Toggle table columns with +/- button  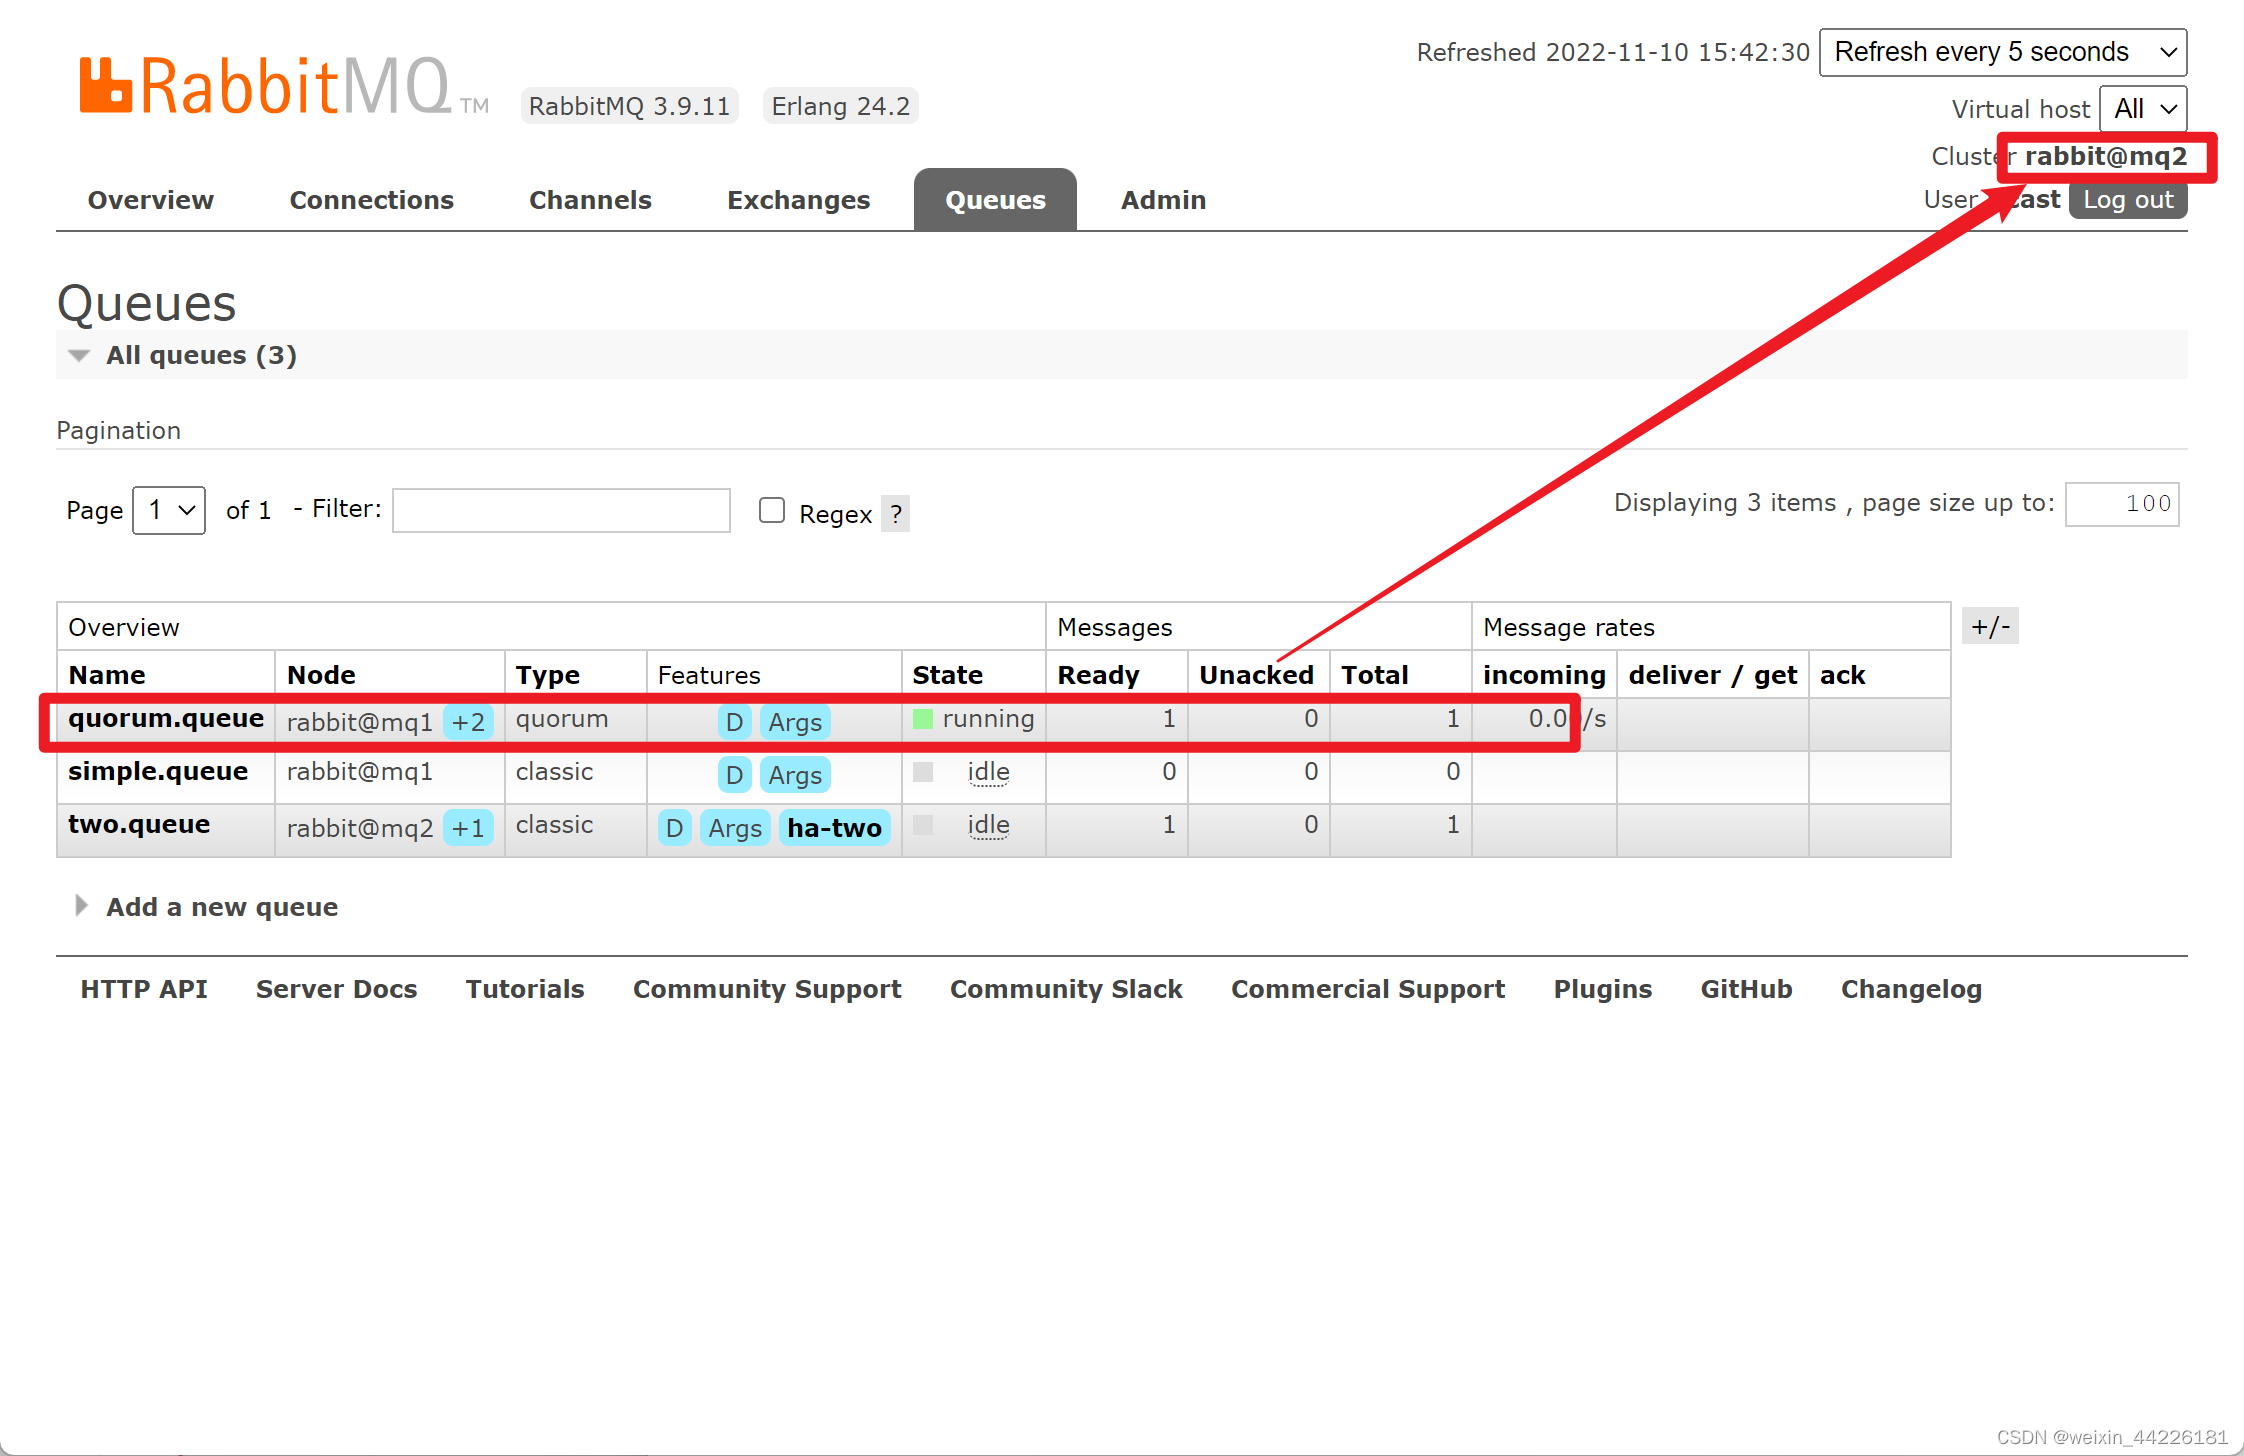1990,627
